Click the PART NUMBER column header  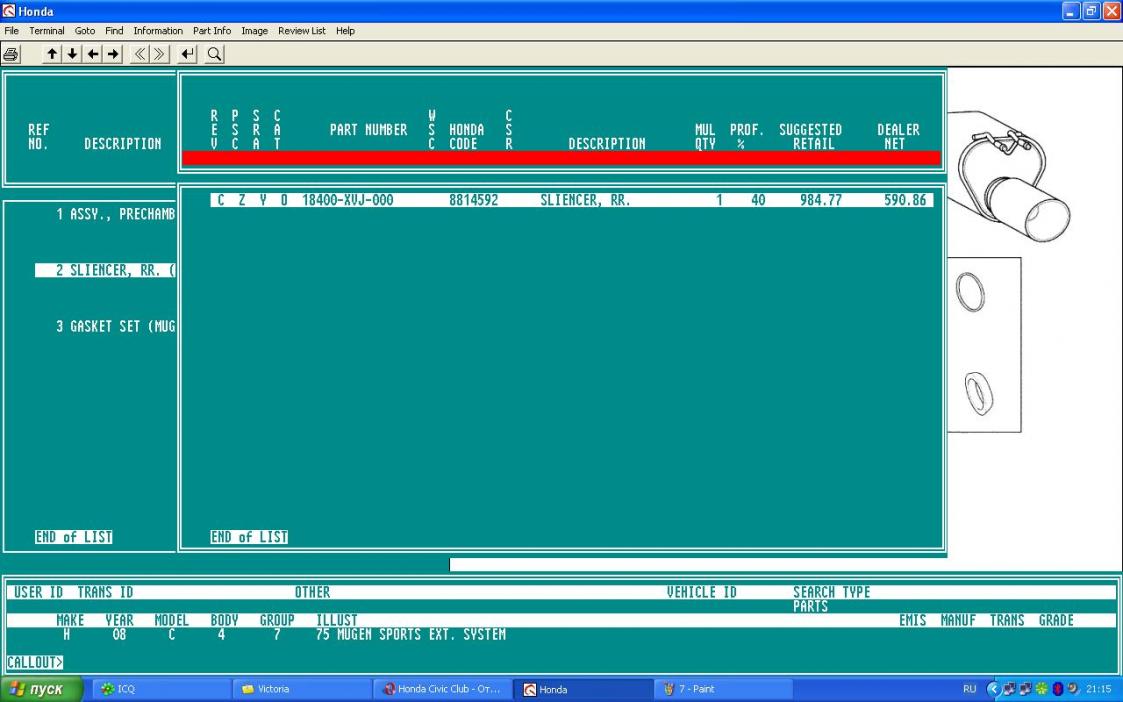(x=368, y=130)
